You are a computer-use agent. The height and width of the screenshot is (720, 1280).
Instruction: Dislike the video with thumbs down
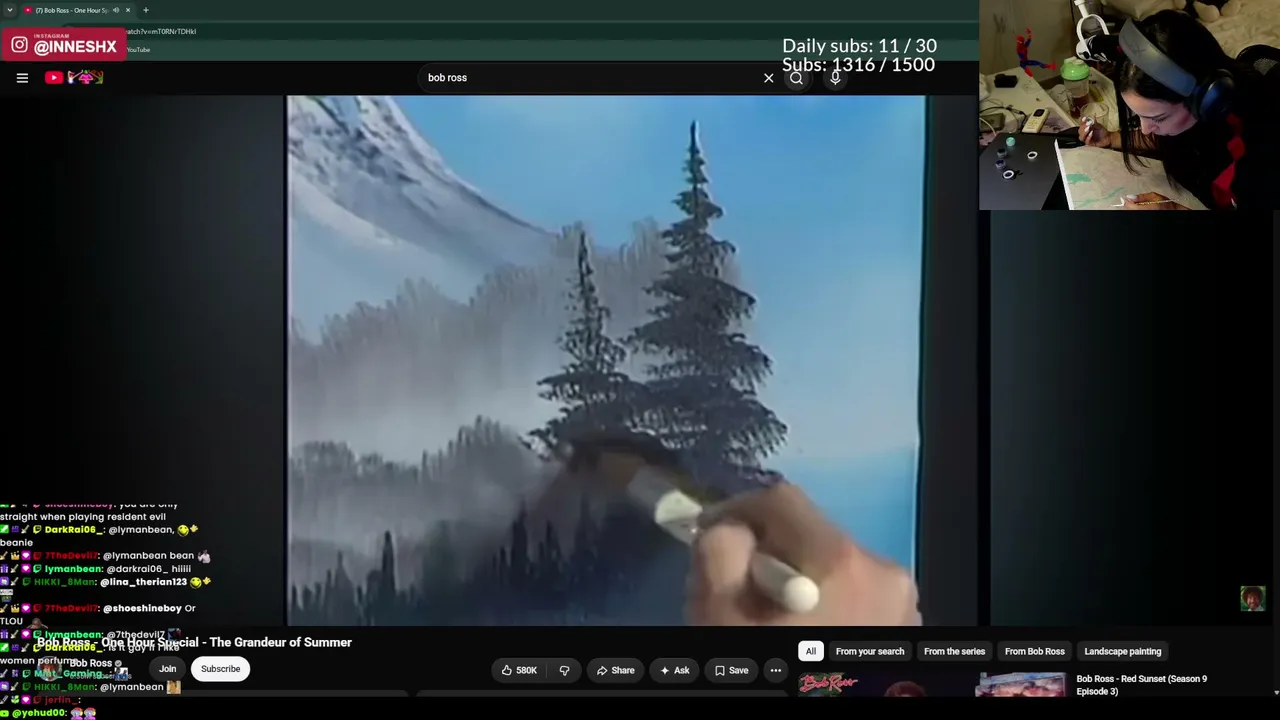coord(564,670)
